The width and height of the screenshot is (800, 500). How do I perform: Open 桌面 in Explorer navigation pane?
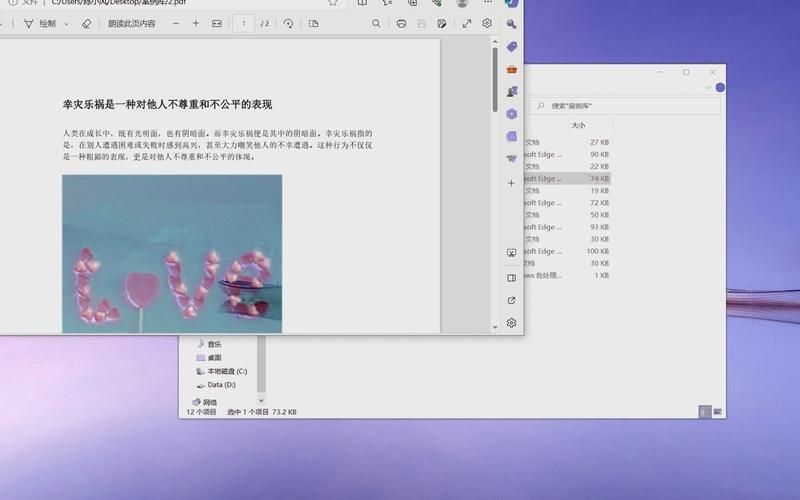click(209, 358)
